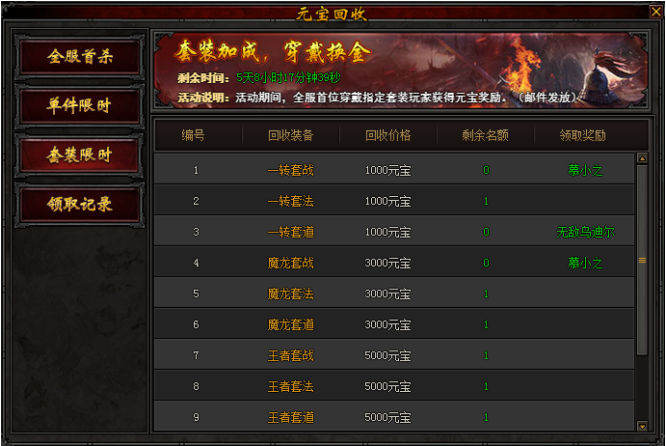Click the 魔龙套战 equipment name
The width and height of the screenshot is (666, 446).
[291, 263]
